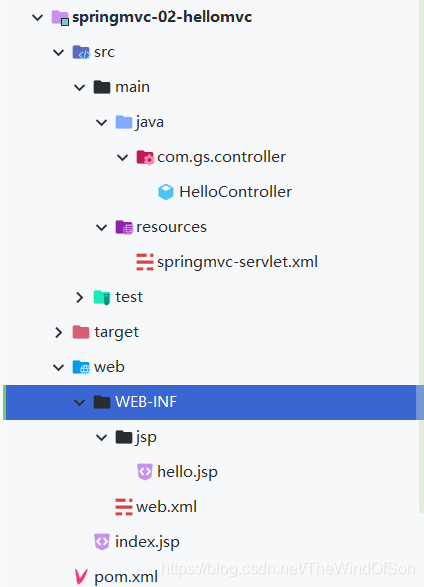
Task: Click the HelloController class icon
Action: tap(166, 192)
